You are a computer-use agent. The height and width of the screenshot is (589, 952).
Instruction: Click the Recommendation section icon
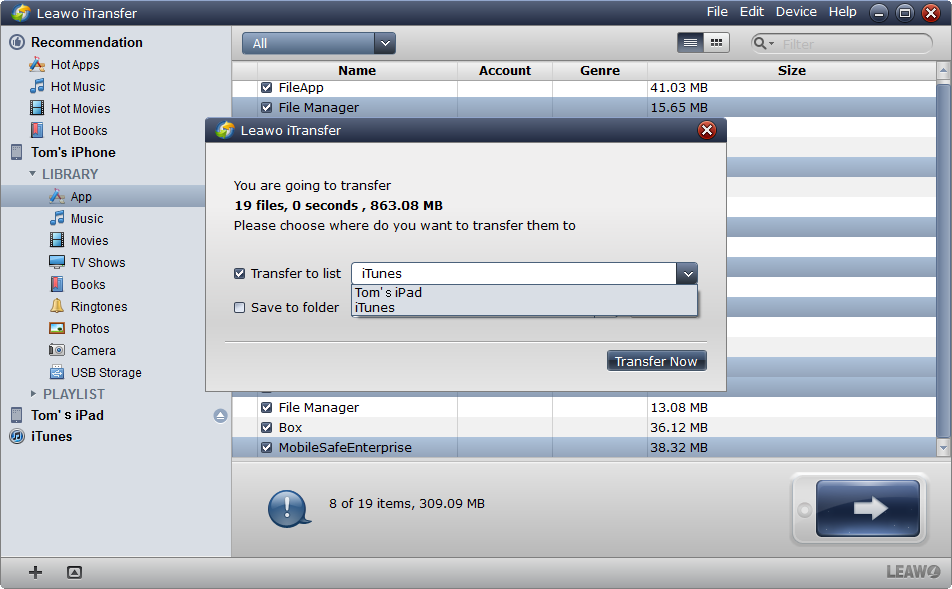tap(17, 42)
